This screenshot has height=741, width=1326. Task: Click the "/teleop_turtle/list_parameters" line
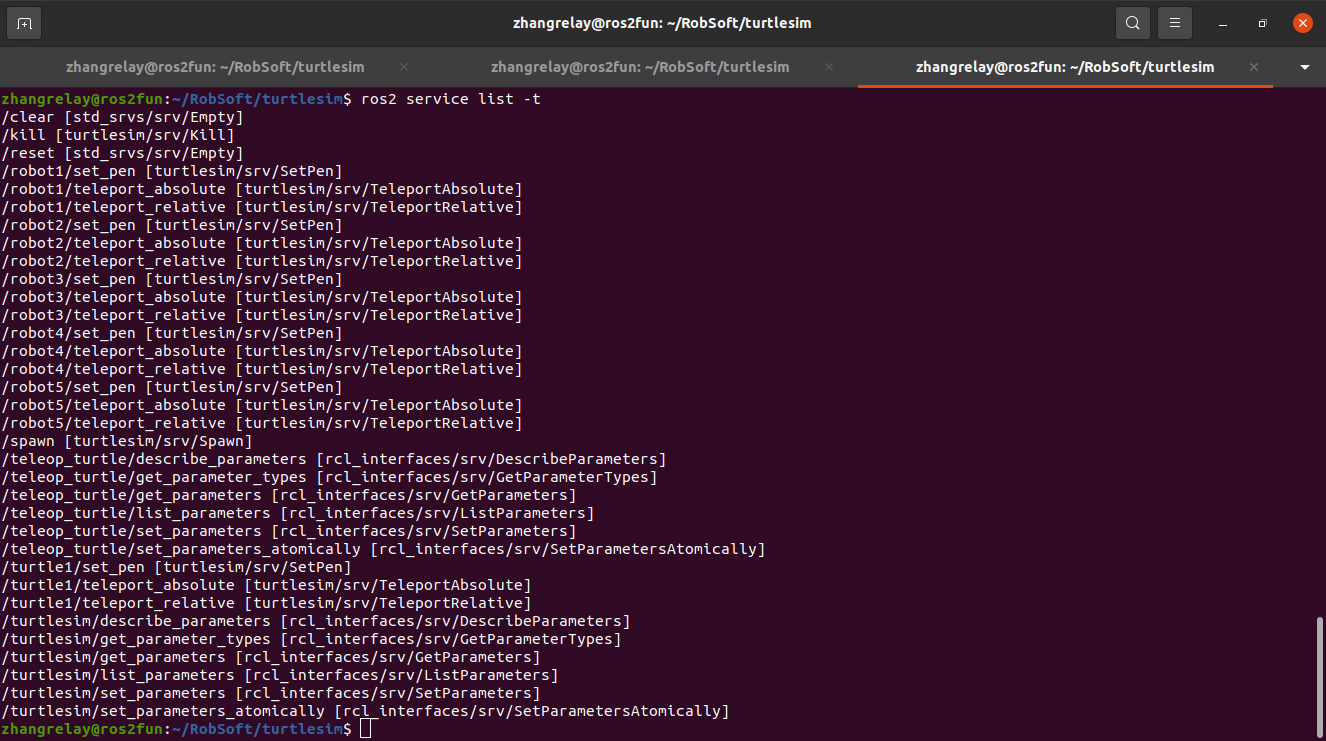[x=298, y=513]
